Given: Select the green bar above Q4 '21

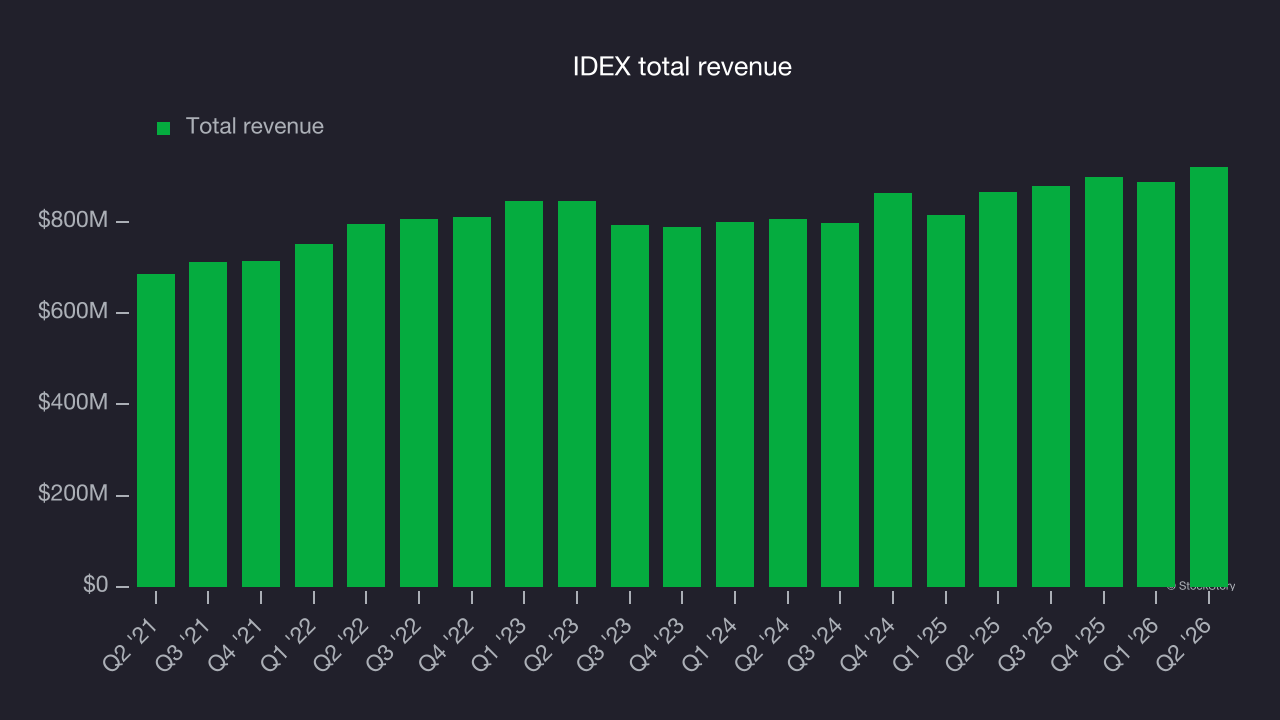Looking at the screenshot, I should pos(261,424).
